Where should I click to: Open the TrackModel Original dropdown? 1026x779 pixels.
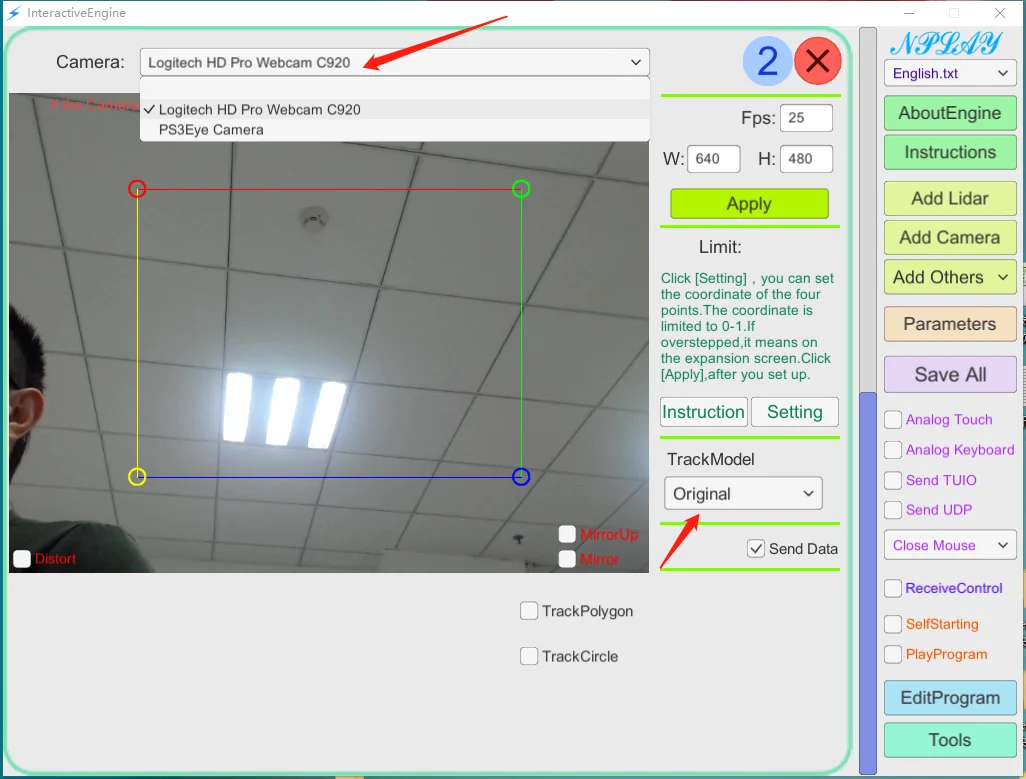(743, 494)
